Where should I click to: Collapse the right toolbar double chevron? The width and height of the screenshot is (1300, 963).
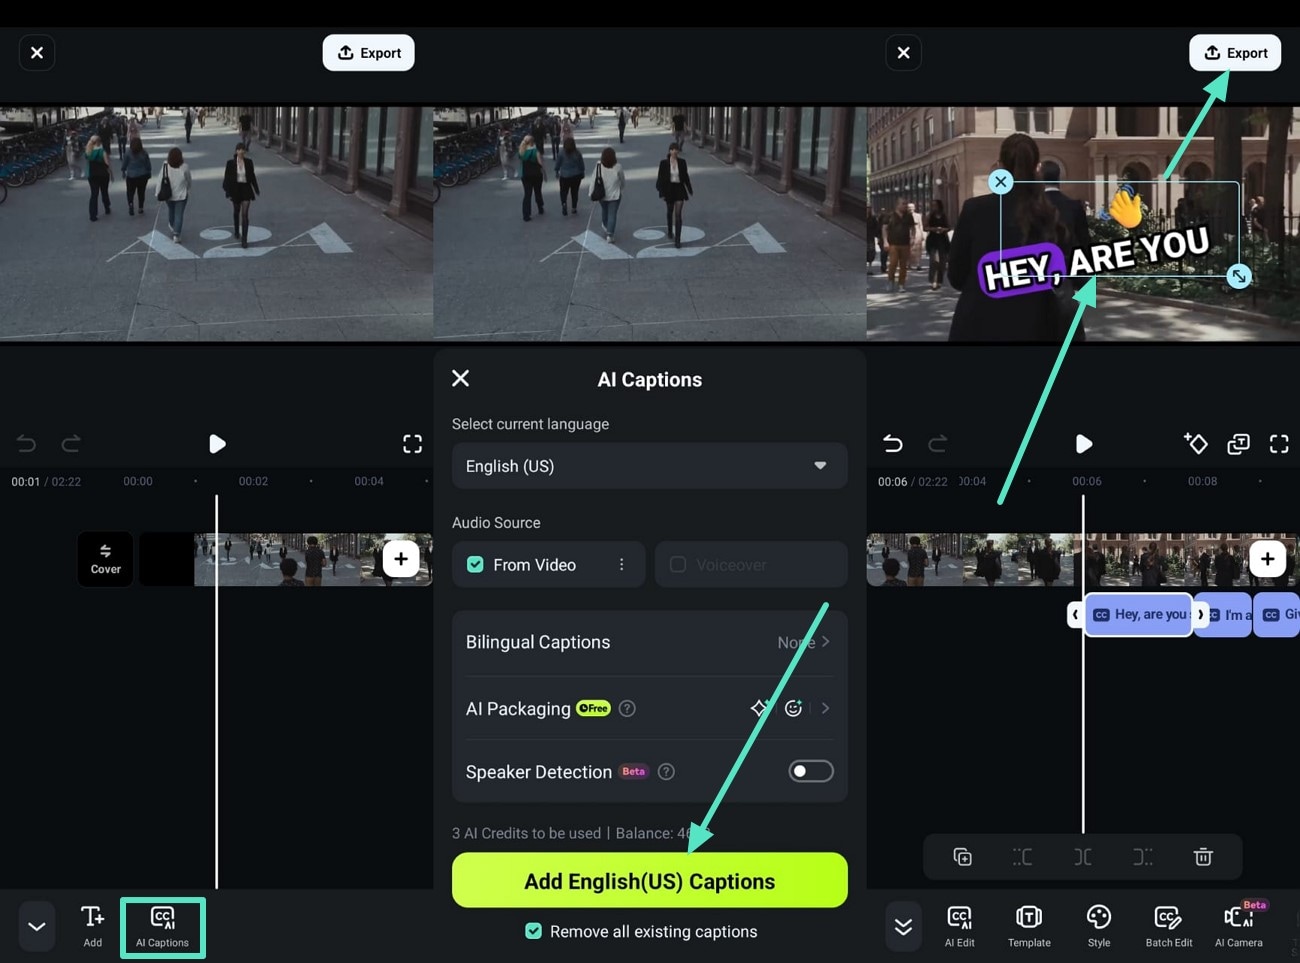click(903, 926)
